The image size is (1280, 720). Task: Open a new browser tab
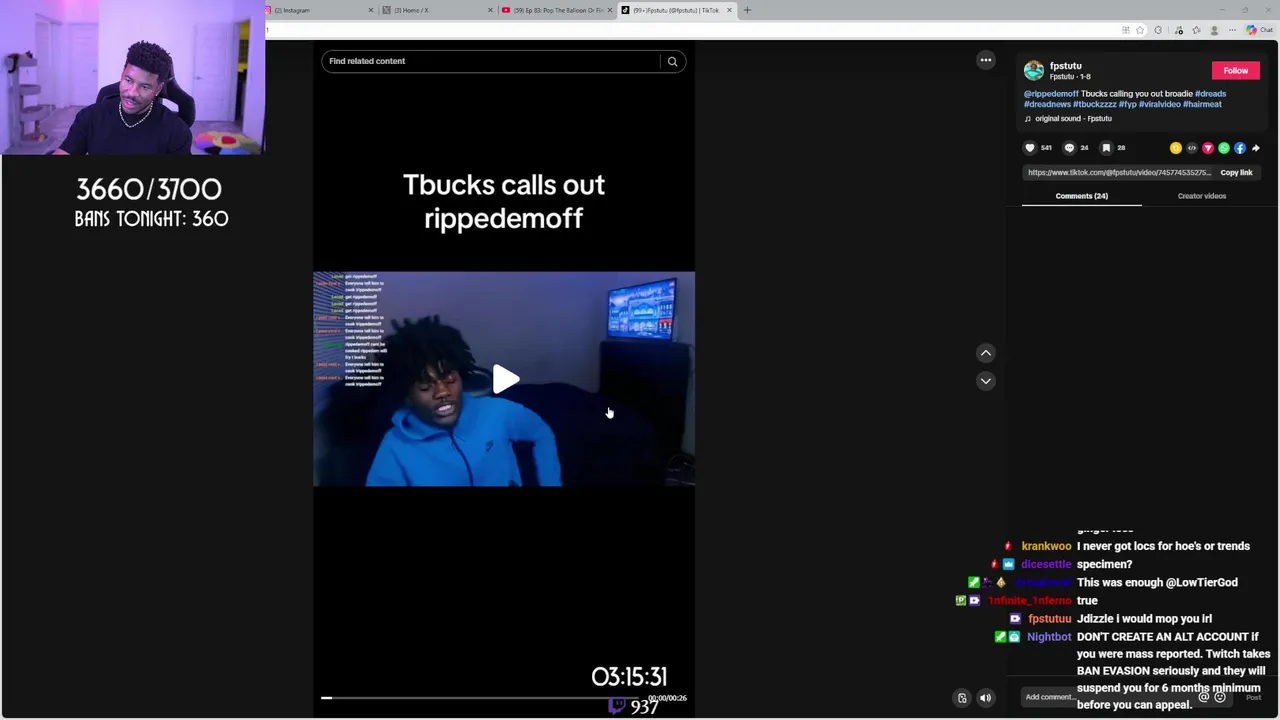pos(747,10)
